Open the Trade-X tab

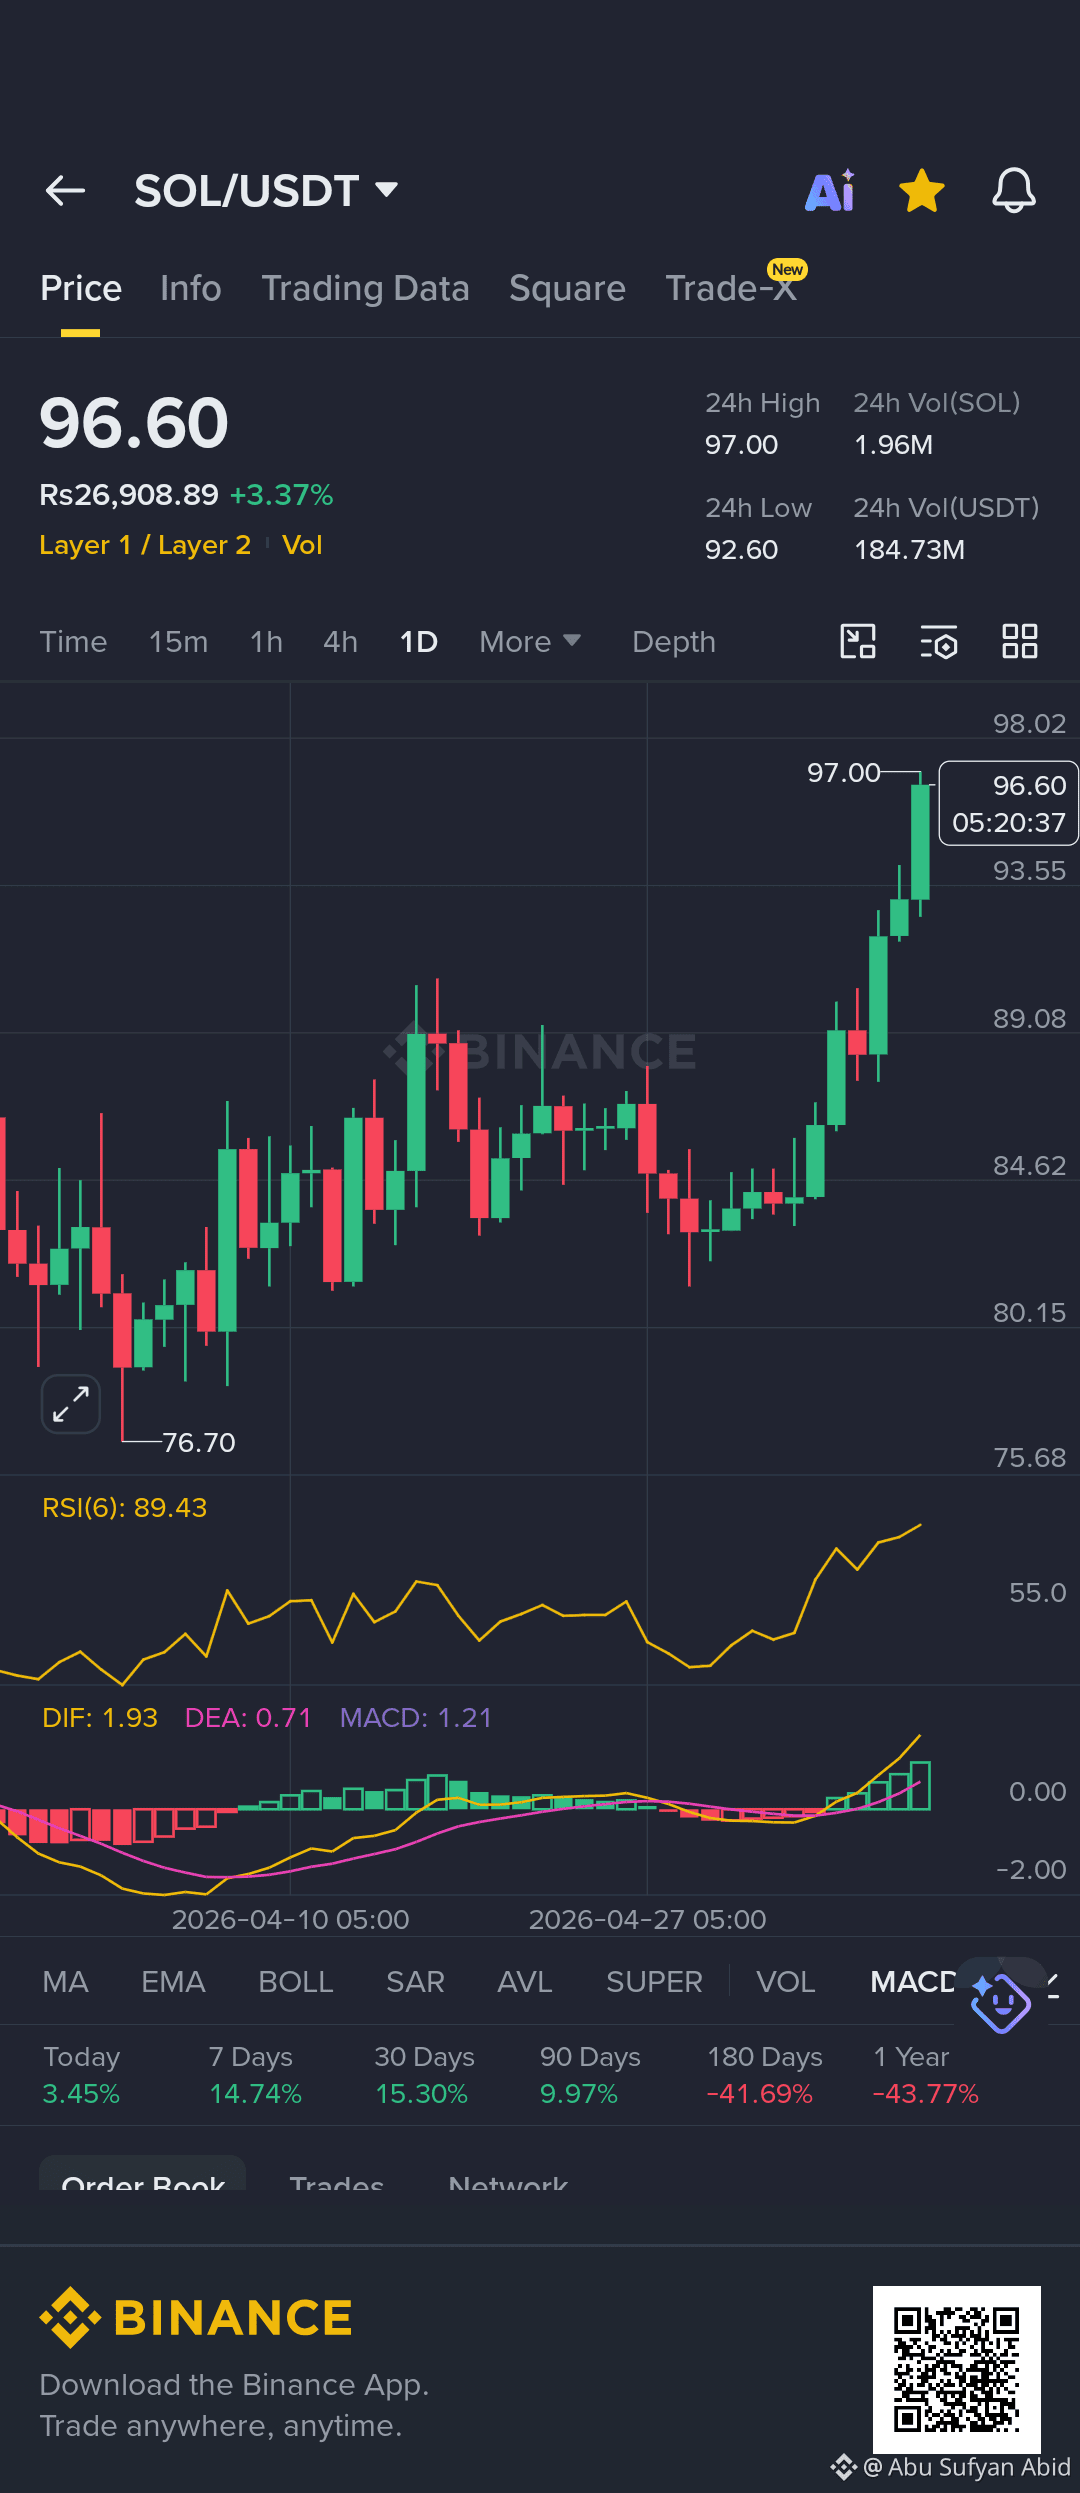click(x=732, y=288)
